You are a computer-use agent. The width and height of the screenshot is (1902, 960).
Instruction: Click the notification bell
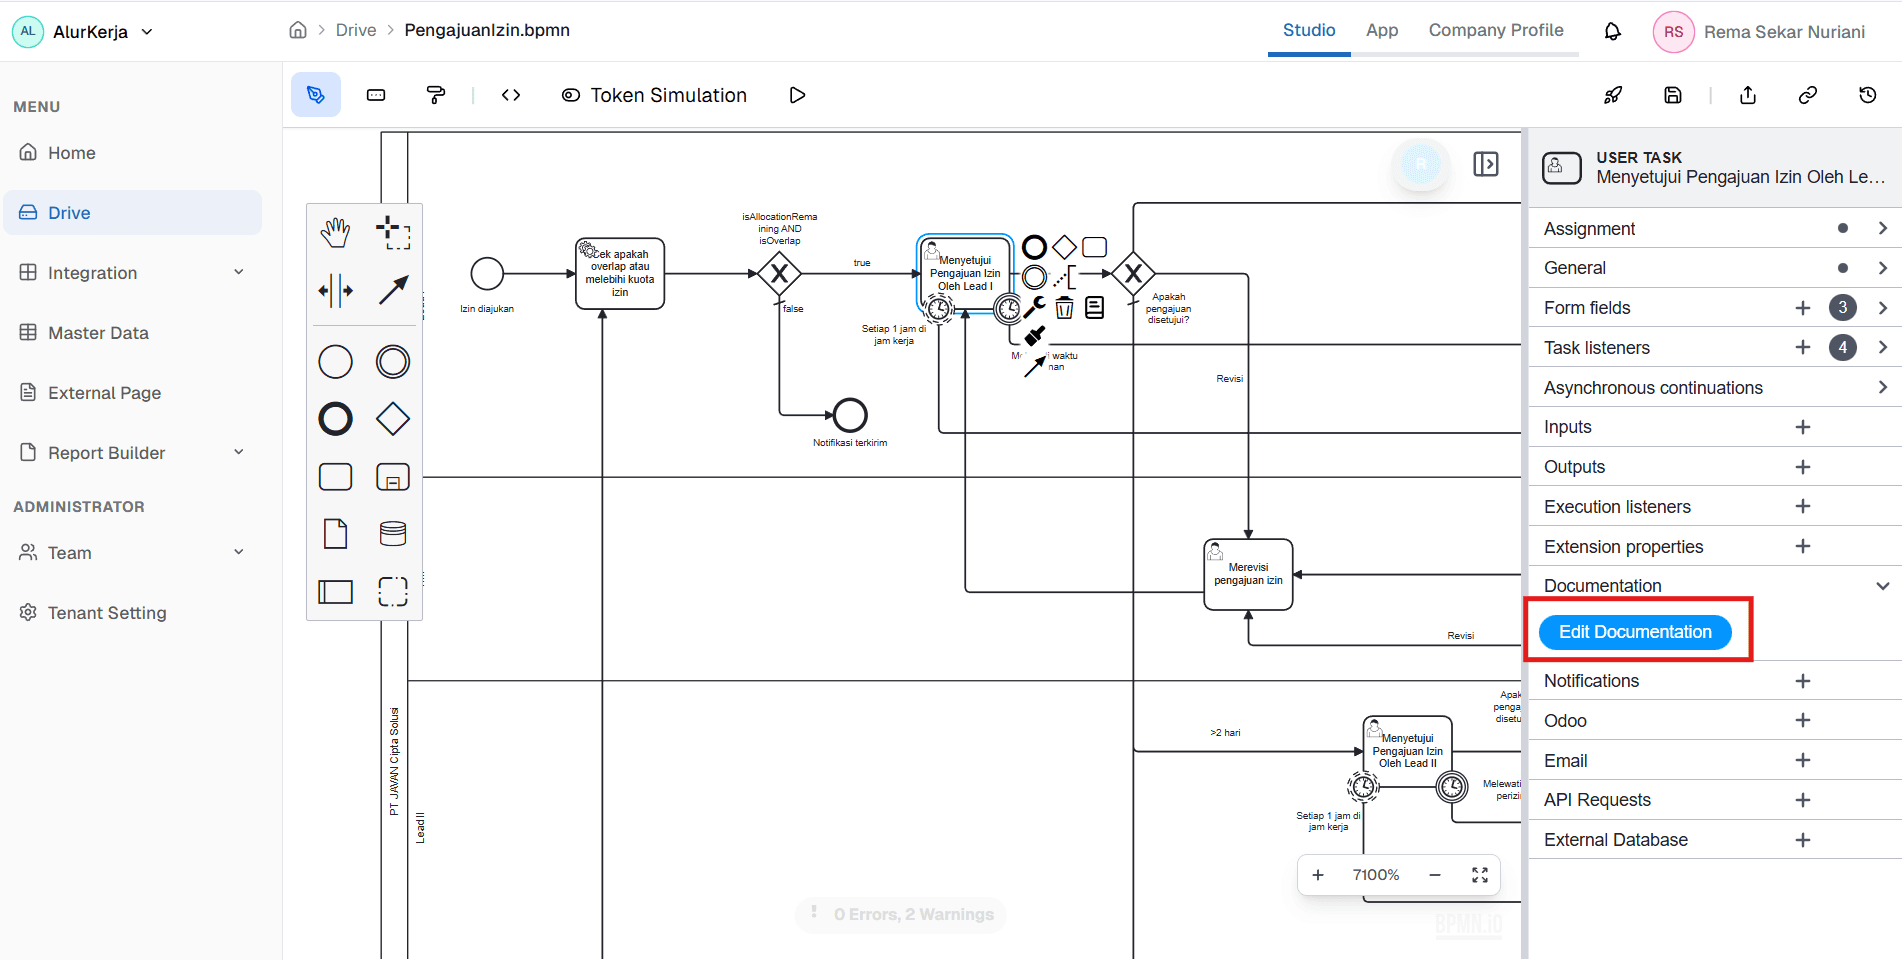(x=1612, y=31)
